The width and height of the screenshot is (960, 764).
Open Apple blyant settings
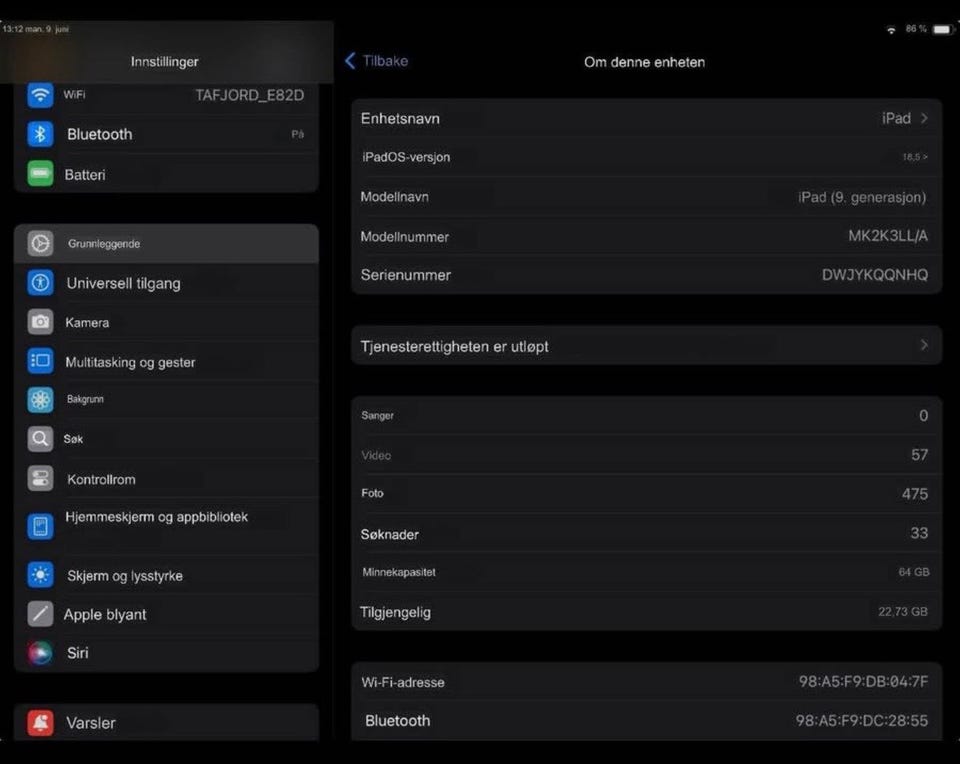click(167, 614)
